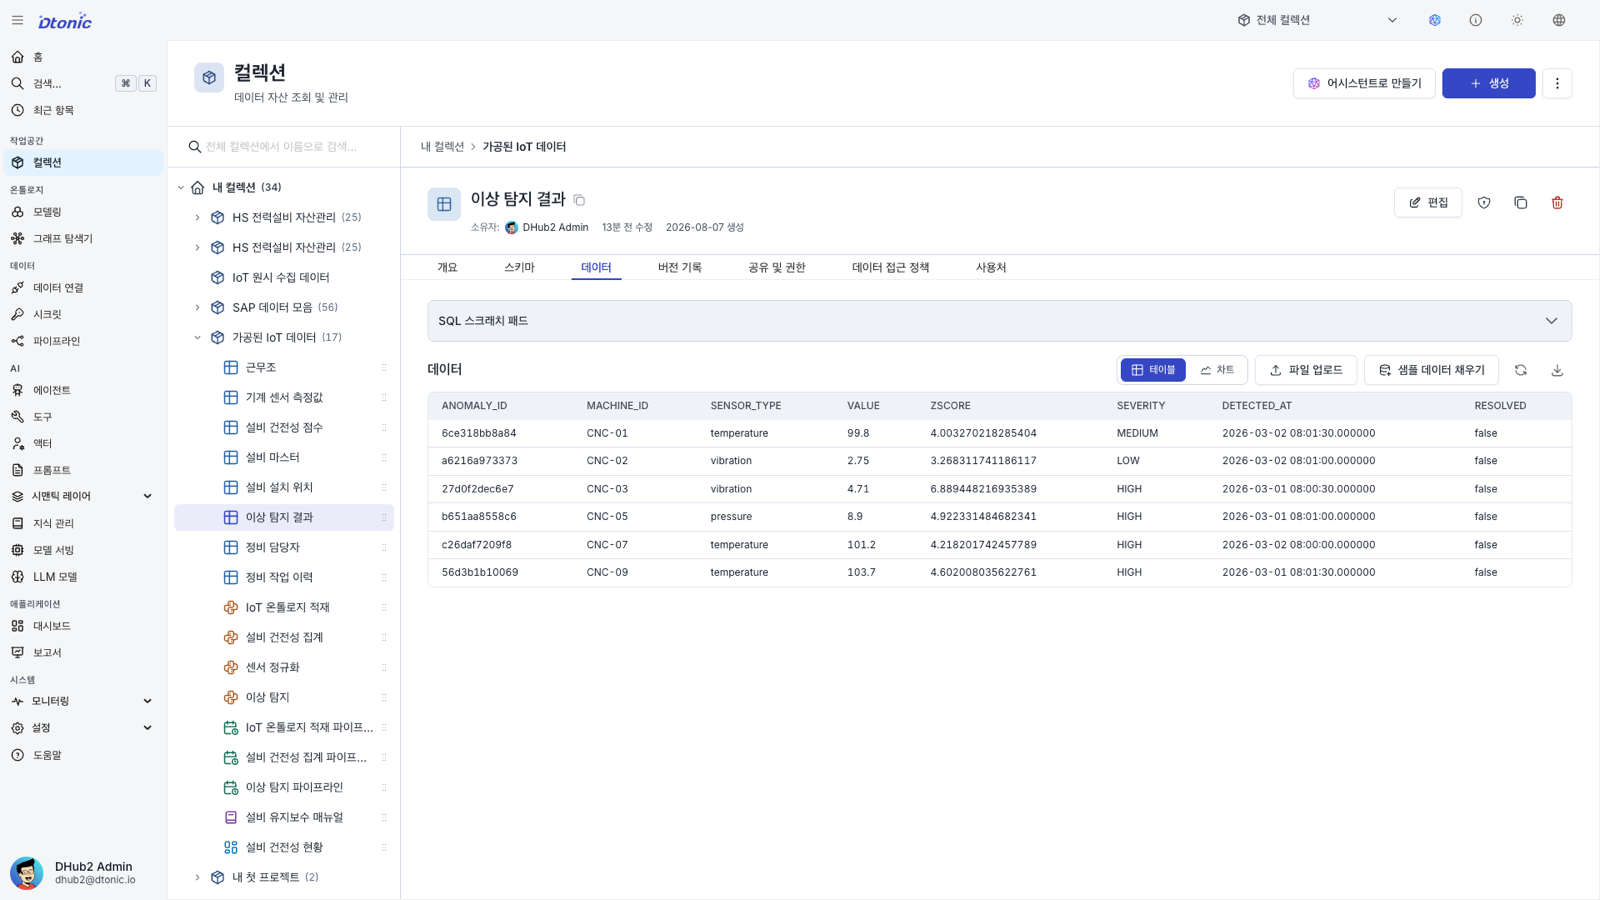This screenshot has height=900, width=1600.
Task: Open the AI assistant icon in header
Action: [1435, 20]
